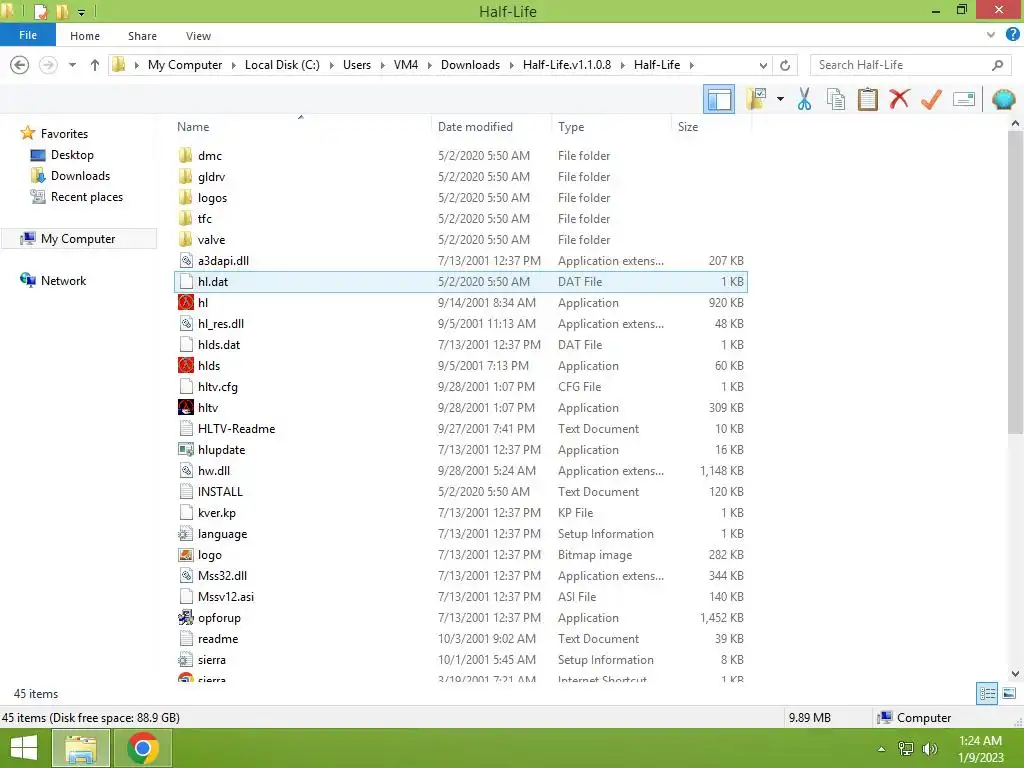
Task: Select the HLTV-Readme text document icon
Action: coord(185,428)
